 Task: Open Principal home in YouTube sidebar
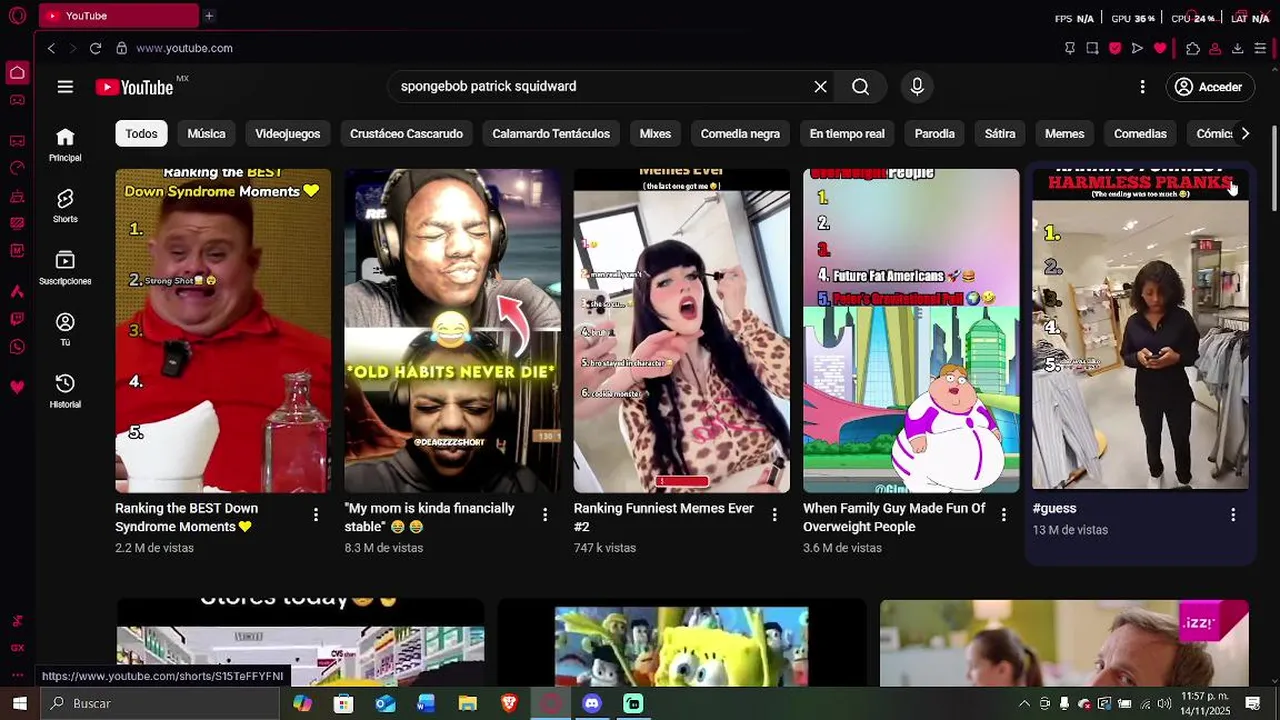tap(65, 144)
